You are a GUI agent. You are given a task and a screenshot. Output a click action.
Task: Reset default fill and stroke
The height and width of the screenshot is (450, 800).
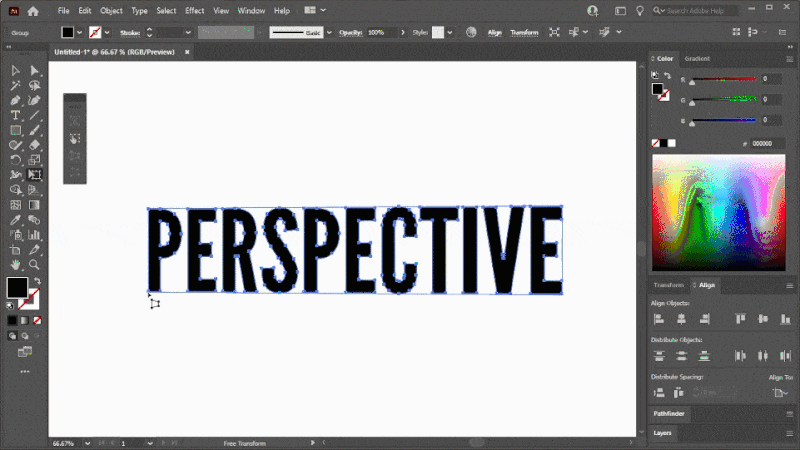pos(10,306)
